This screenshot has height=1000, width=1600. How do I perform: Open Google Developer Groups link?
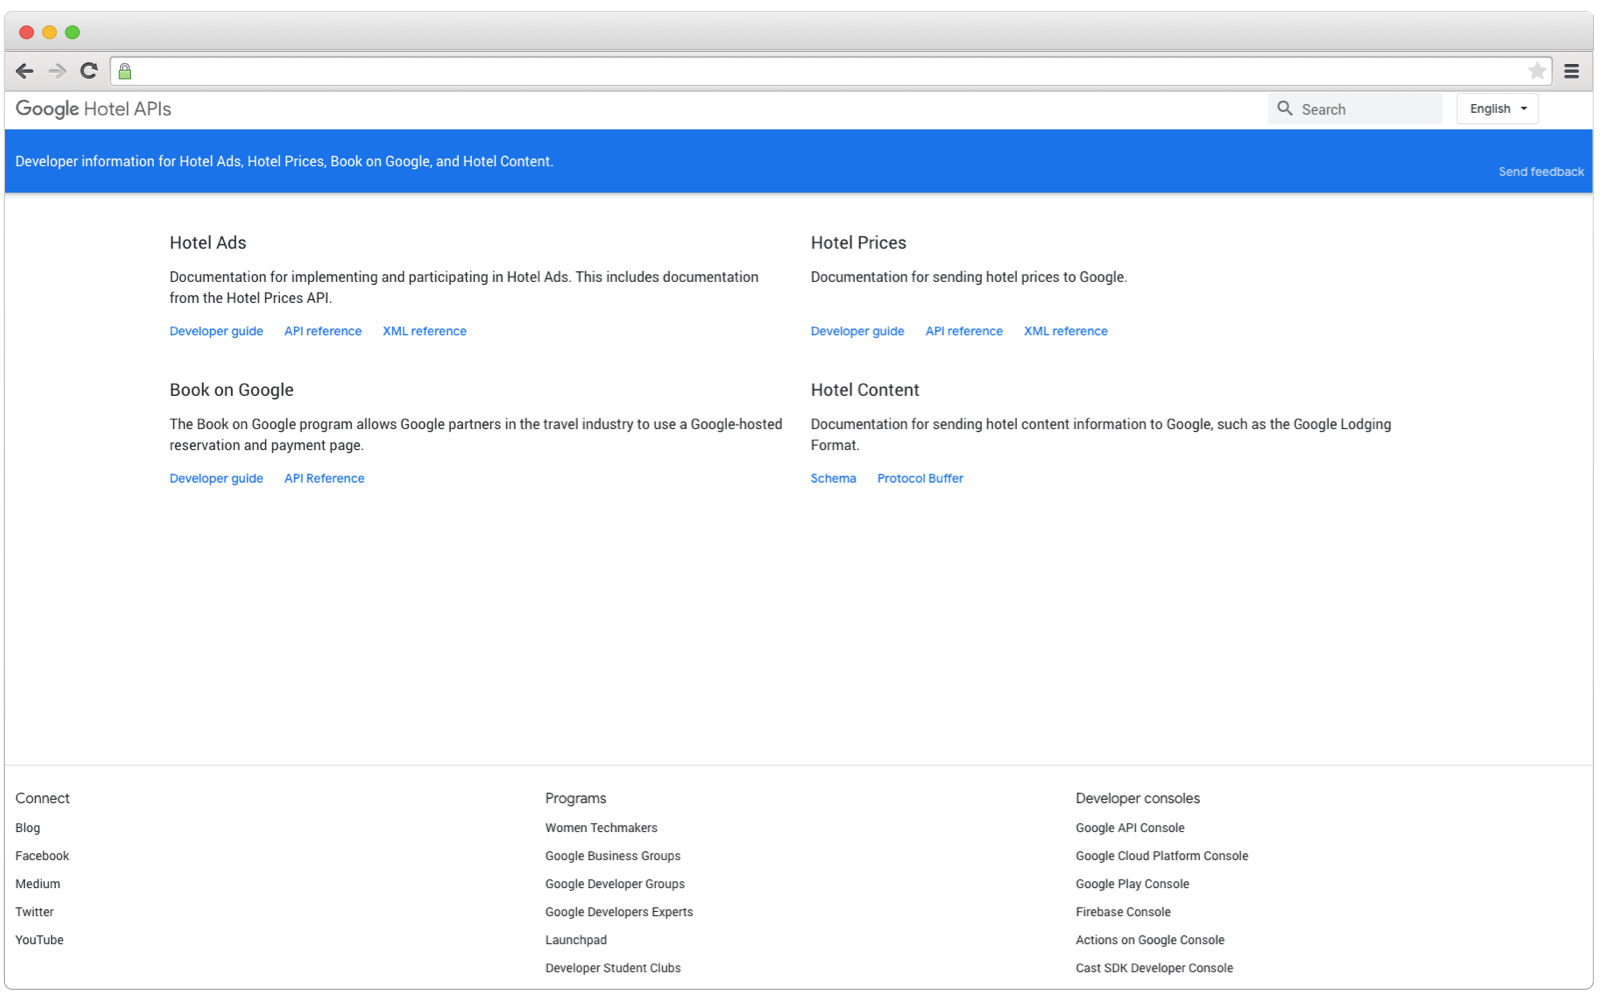tap(615, 884)
